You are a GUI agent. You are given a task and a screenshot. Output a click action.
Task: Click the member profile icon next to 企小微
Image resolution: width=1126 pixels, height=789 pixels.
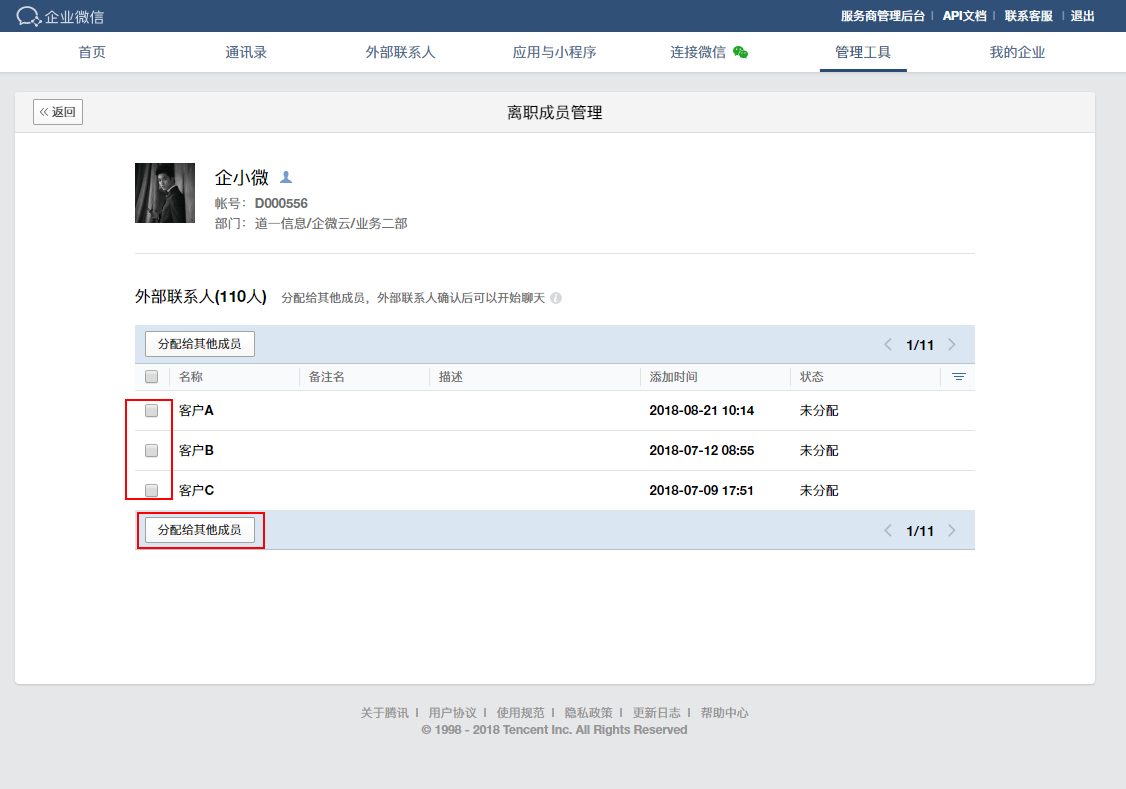point(286,176)
